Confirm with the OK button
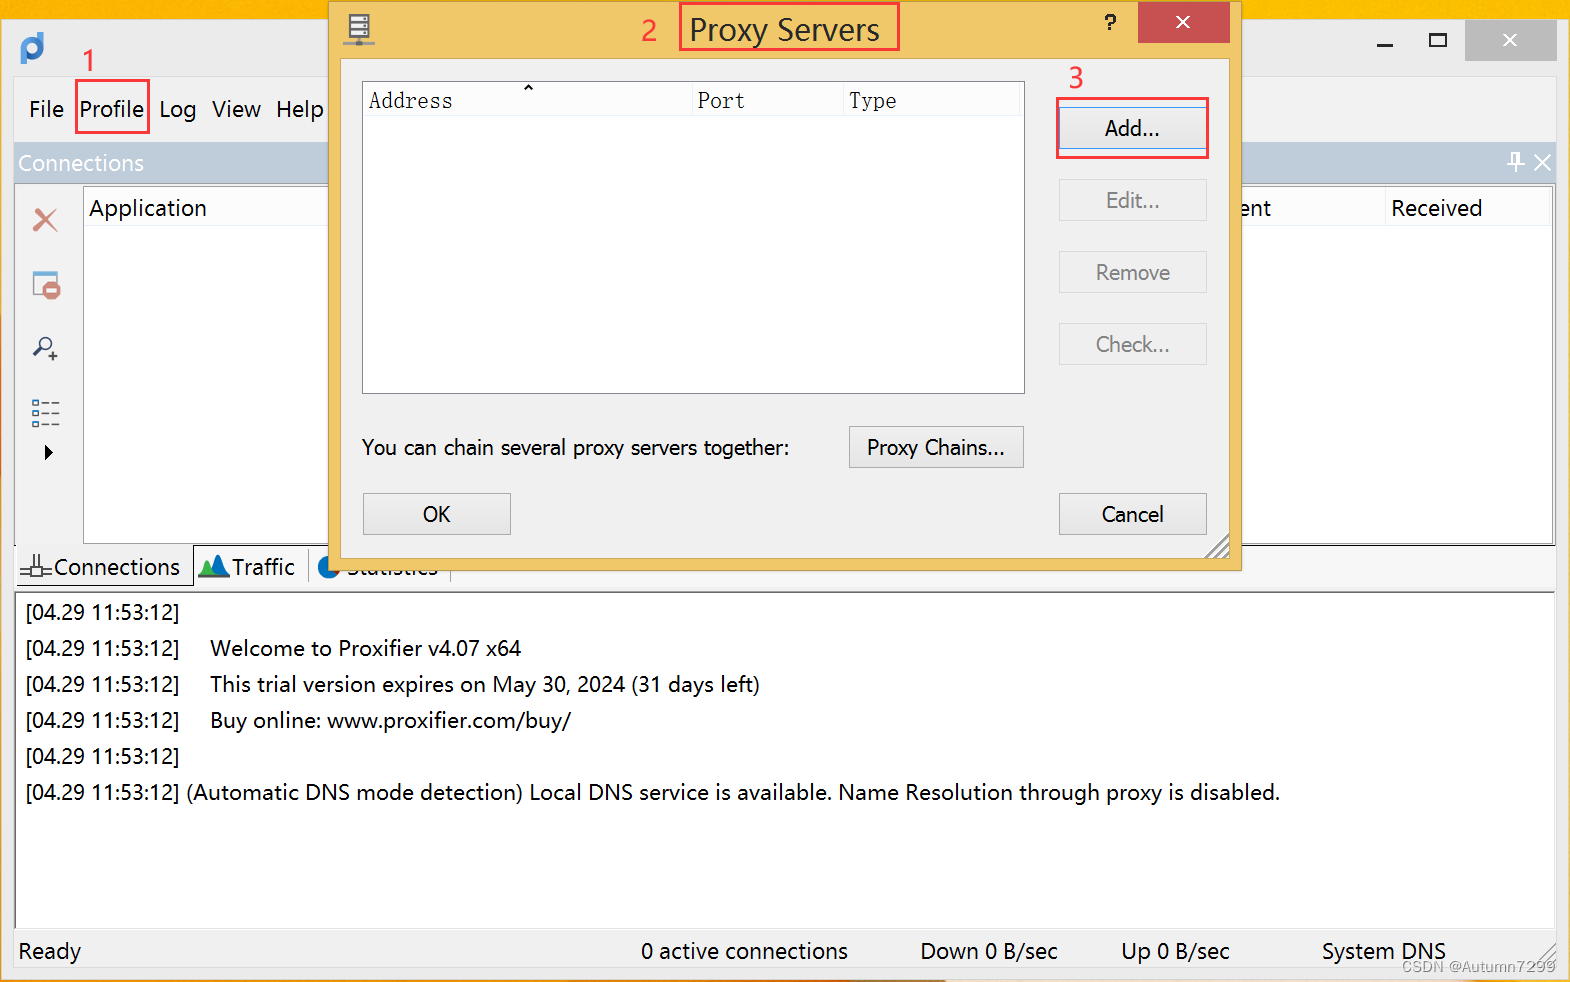This screenshot has width=1570, height=982. click(x=436, y=514)
